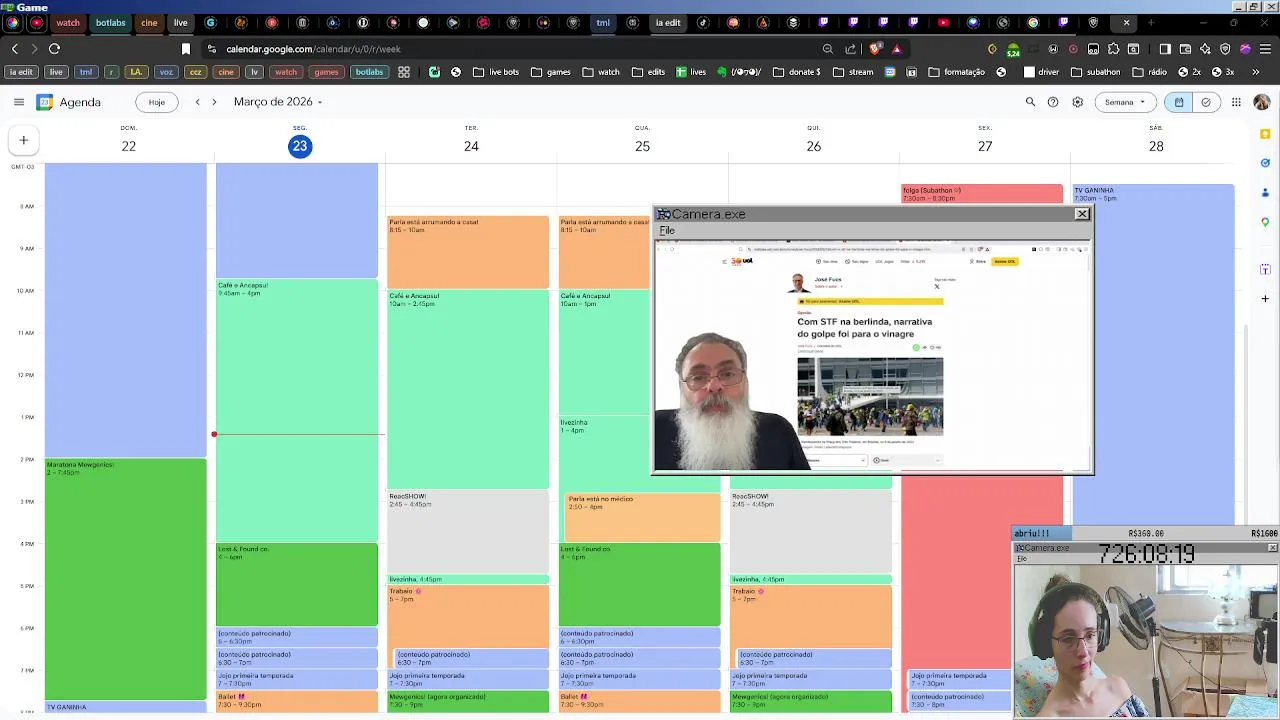Switch to the tasks view toggle
Viewport: 1280px width, 720px height.
pos(1206,102)
